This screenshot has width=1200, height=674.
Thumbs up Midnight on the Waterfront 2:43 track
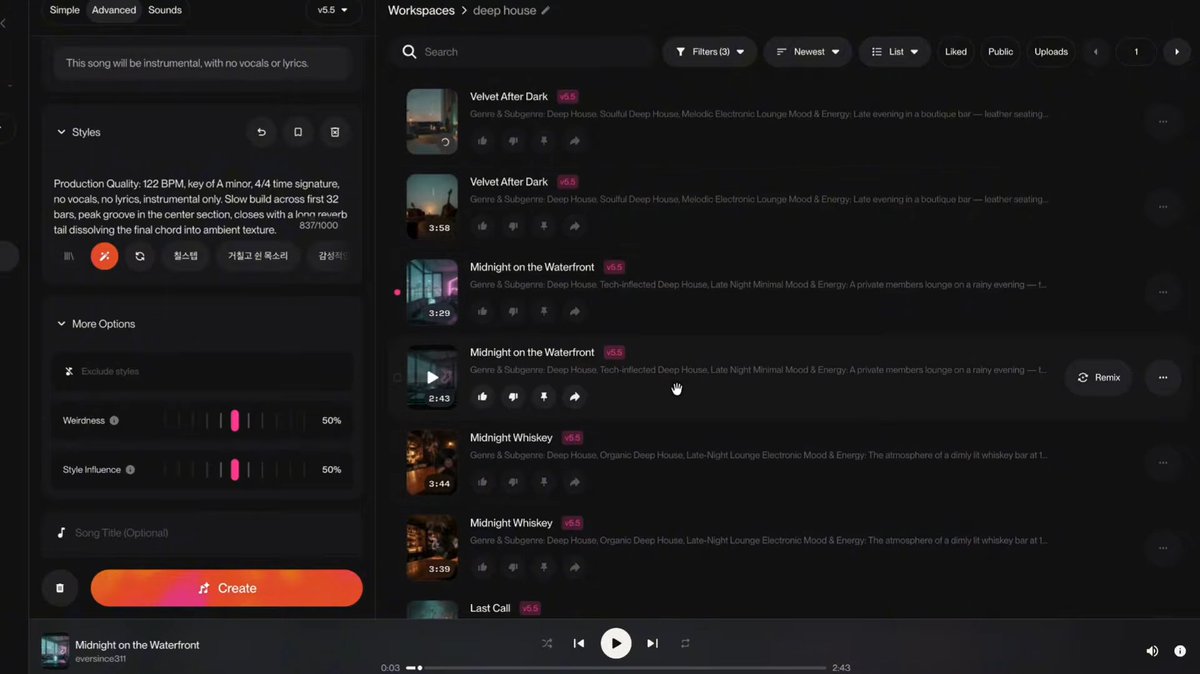483,397
